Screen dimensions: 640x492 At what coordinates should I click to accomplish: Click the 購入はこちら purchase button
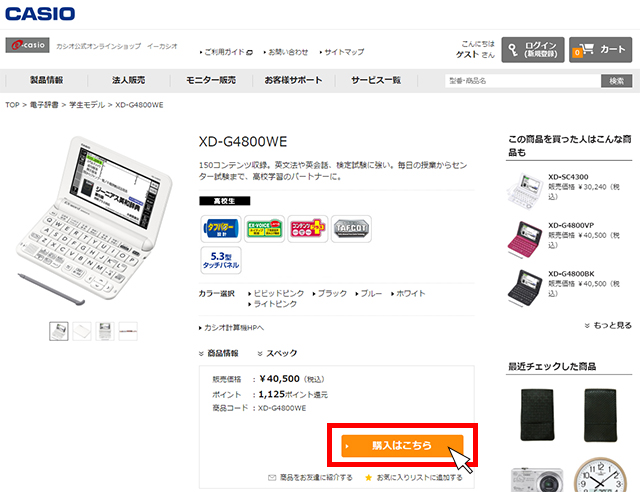(402, 445)
